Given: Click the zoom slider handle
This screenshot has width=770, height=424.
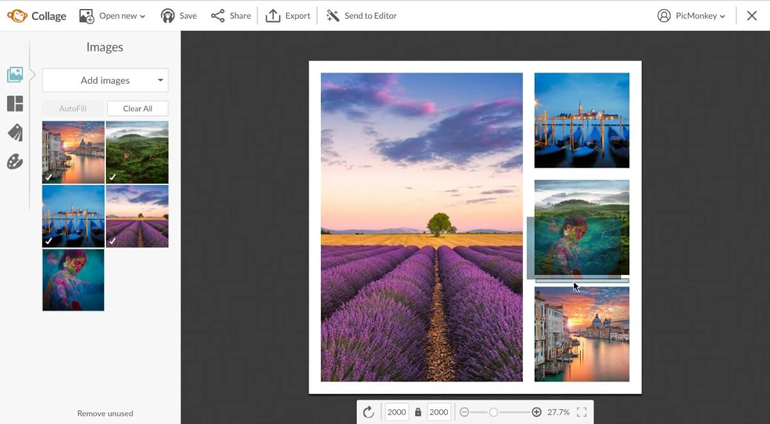Looking at the screenshot, I should [x=494, y=412].
